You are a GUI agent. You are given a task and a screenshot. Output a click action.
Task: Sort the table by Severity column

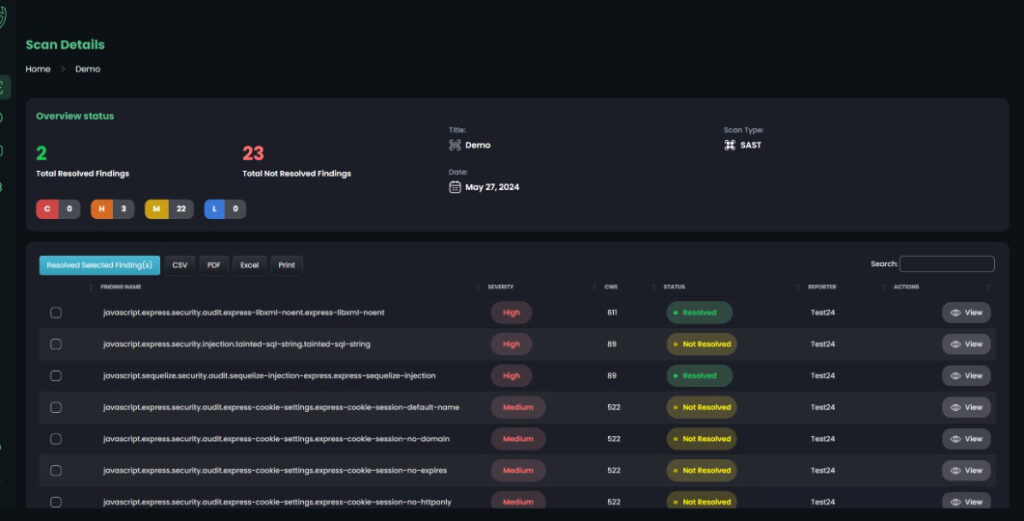[501, 287]
